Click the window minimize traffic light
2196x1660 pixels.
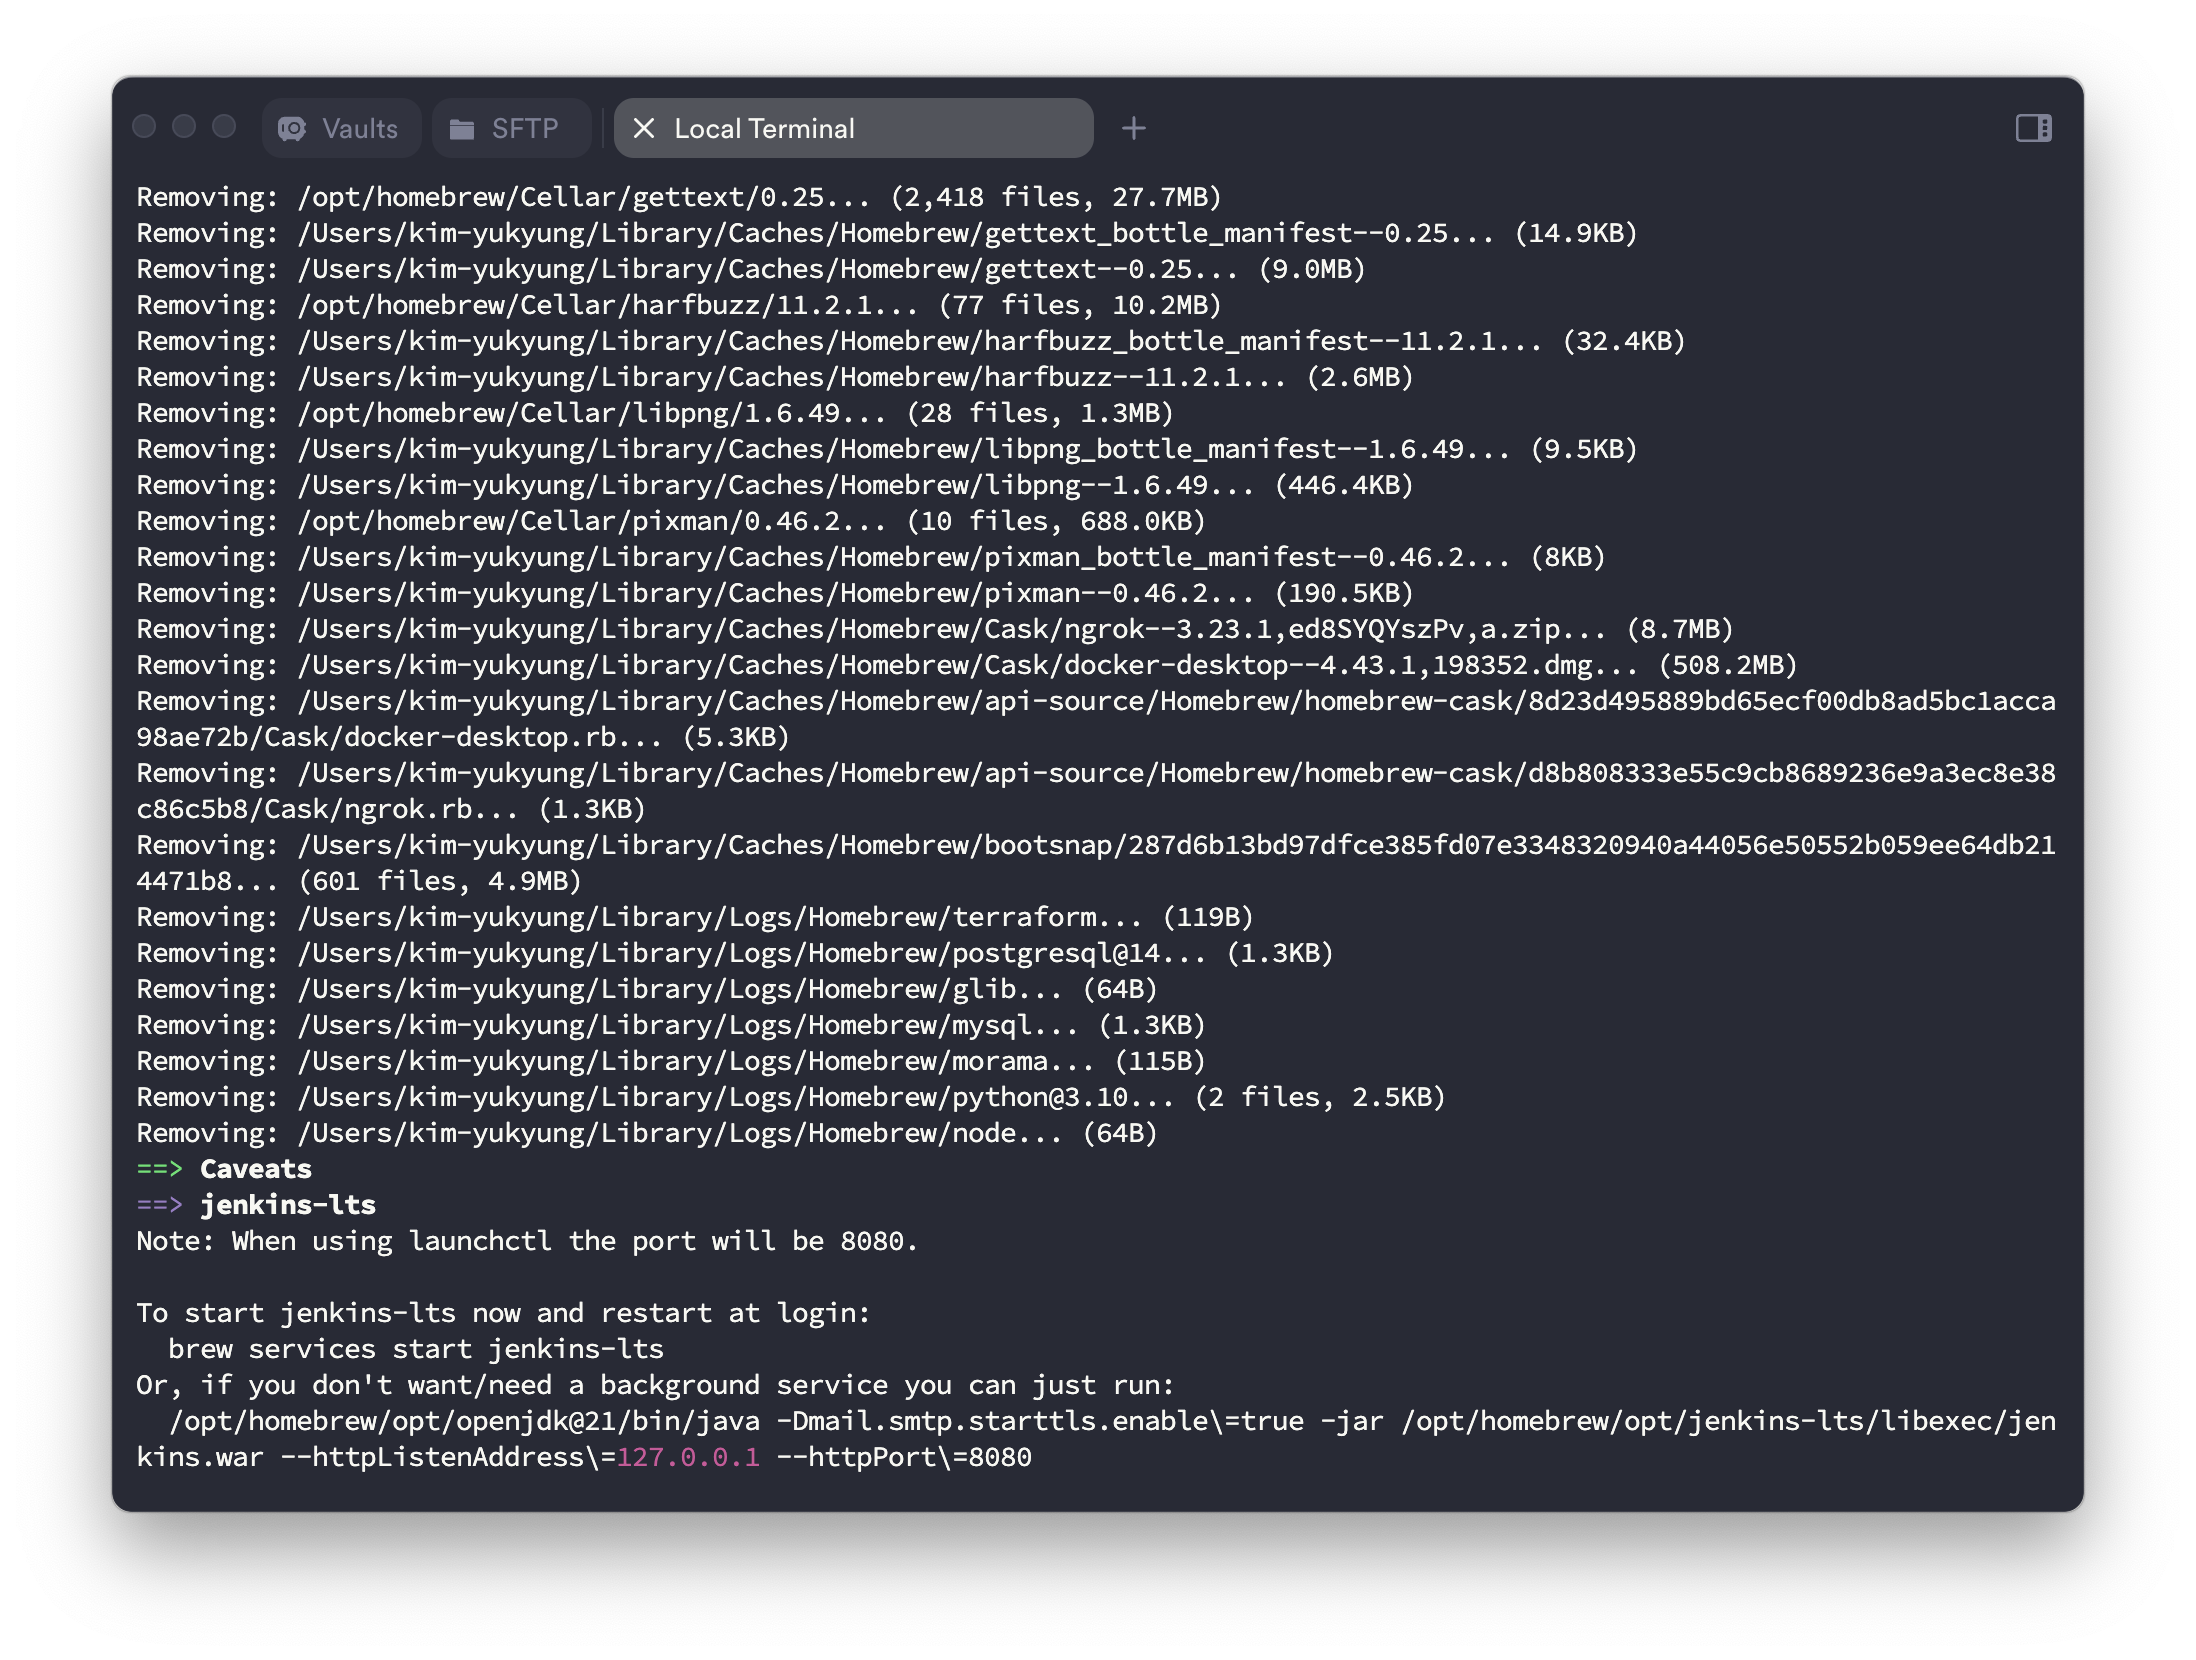click(x=184, y=127)
